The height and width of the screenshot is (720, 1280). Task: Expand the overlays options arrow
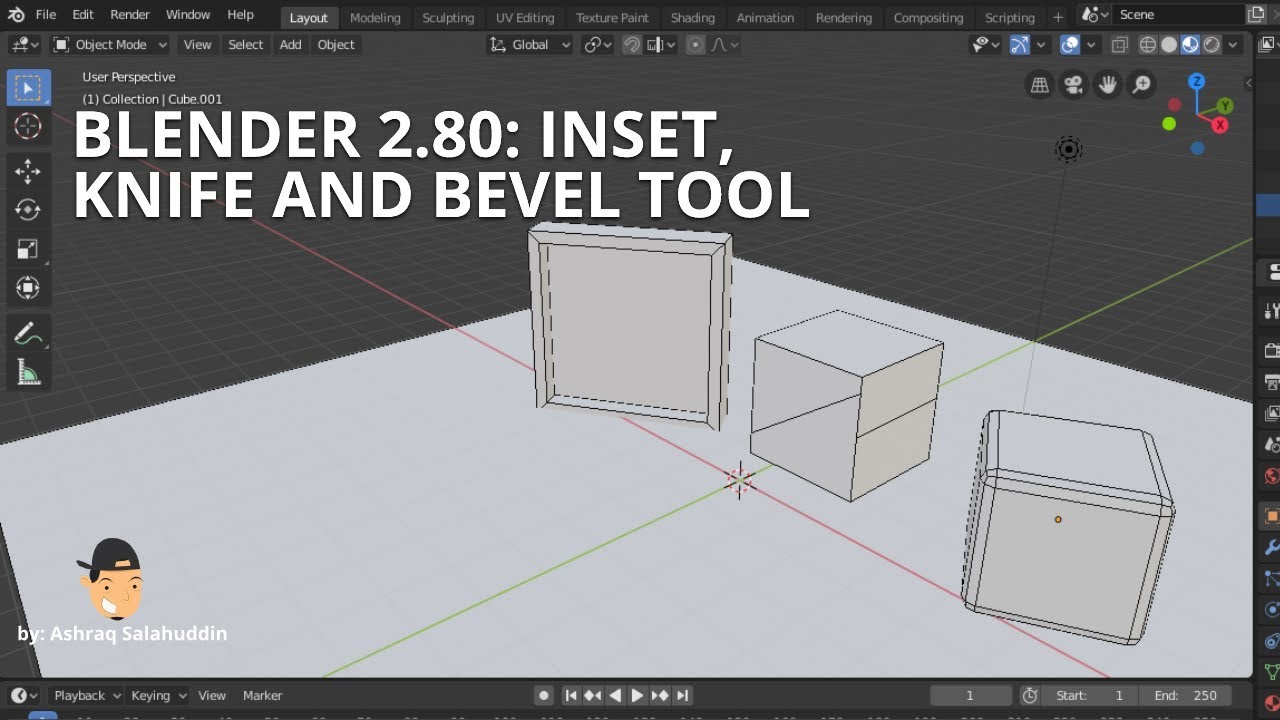[x=1091, y=45]
